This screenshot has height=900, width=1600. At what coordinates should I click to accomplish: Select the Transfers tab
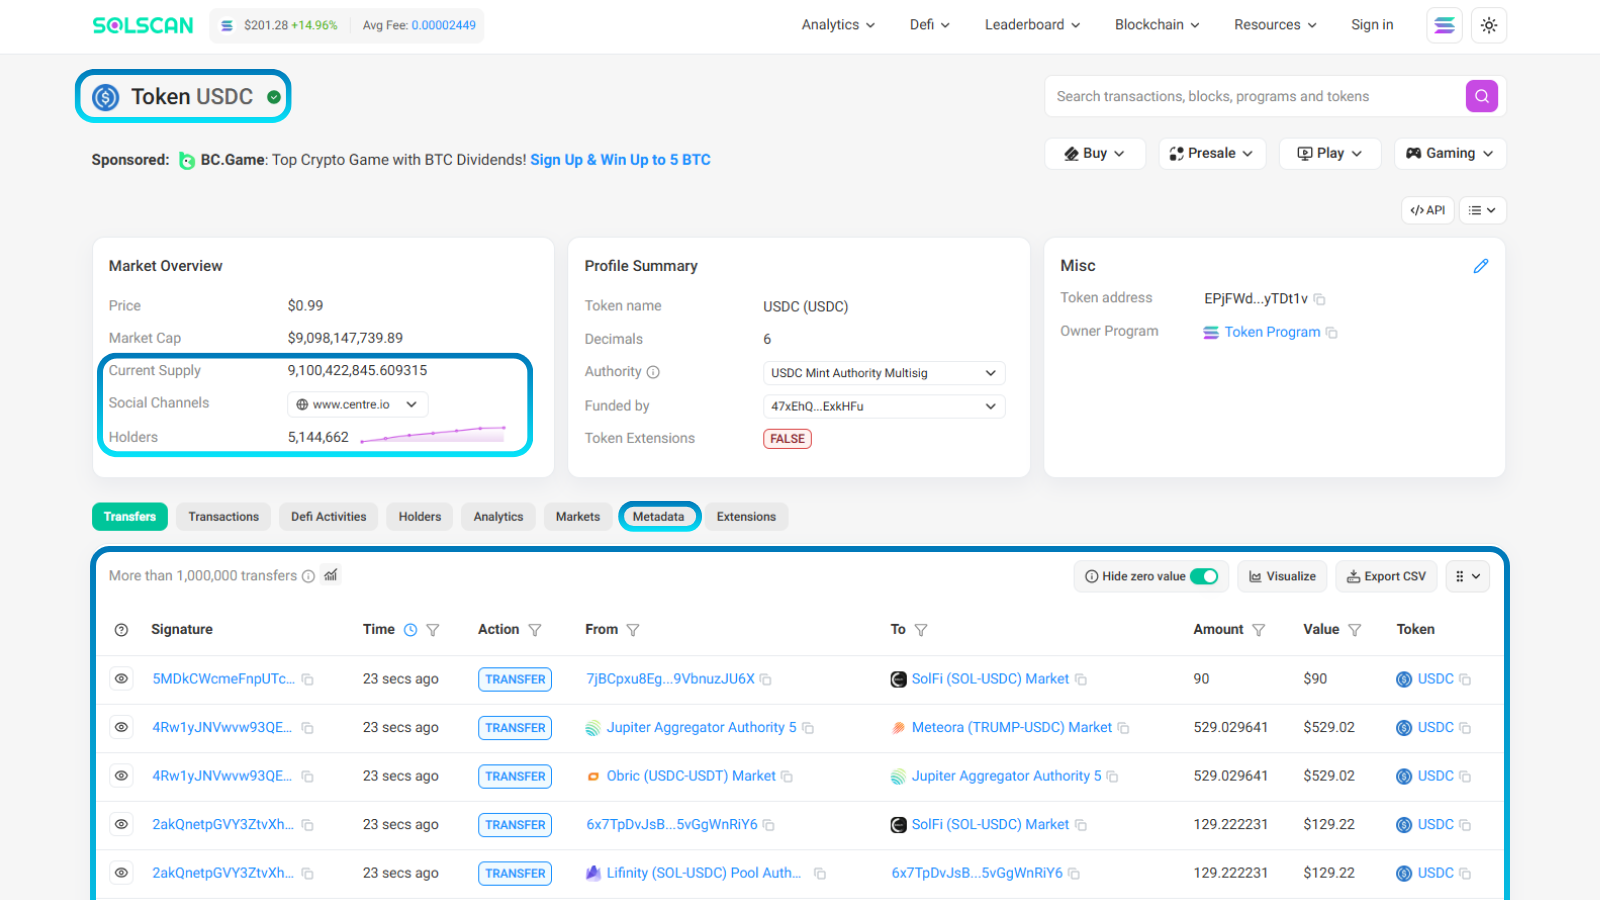pyautogui.click(x=130, y=517)
